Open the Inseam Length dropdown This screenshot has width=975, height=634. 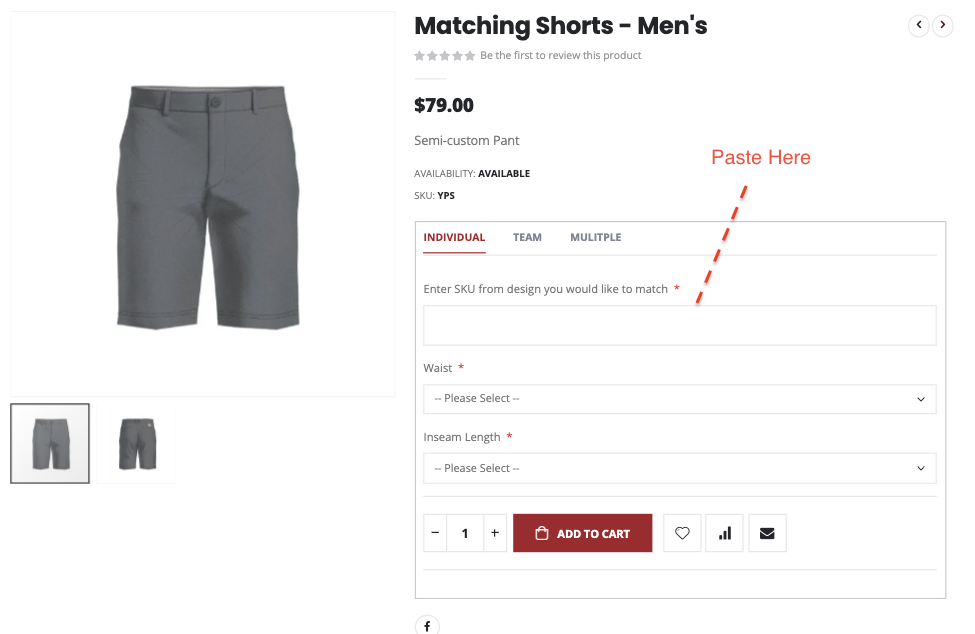coord(680,468)
